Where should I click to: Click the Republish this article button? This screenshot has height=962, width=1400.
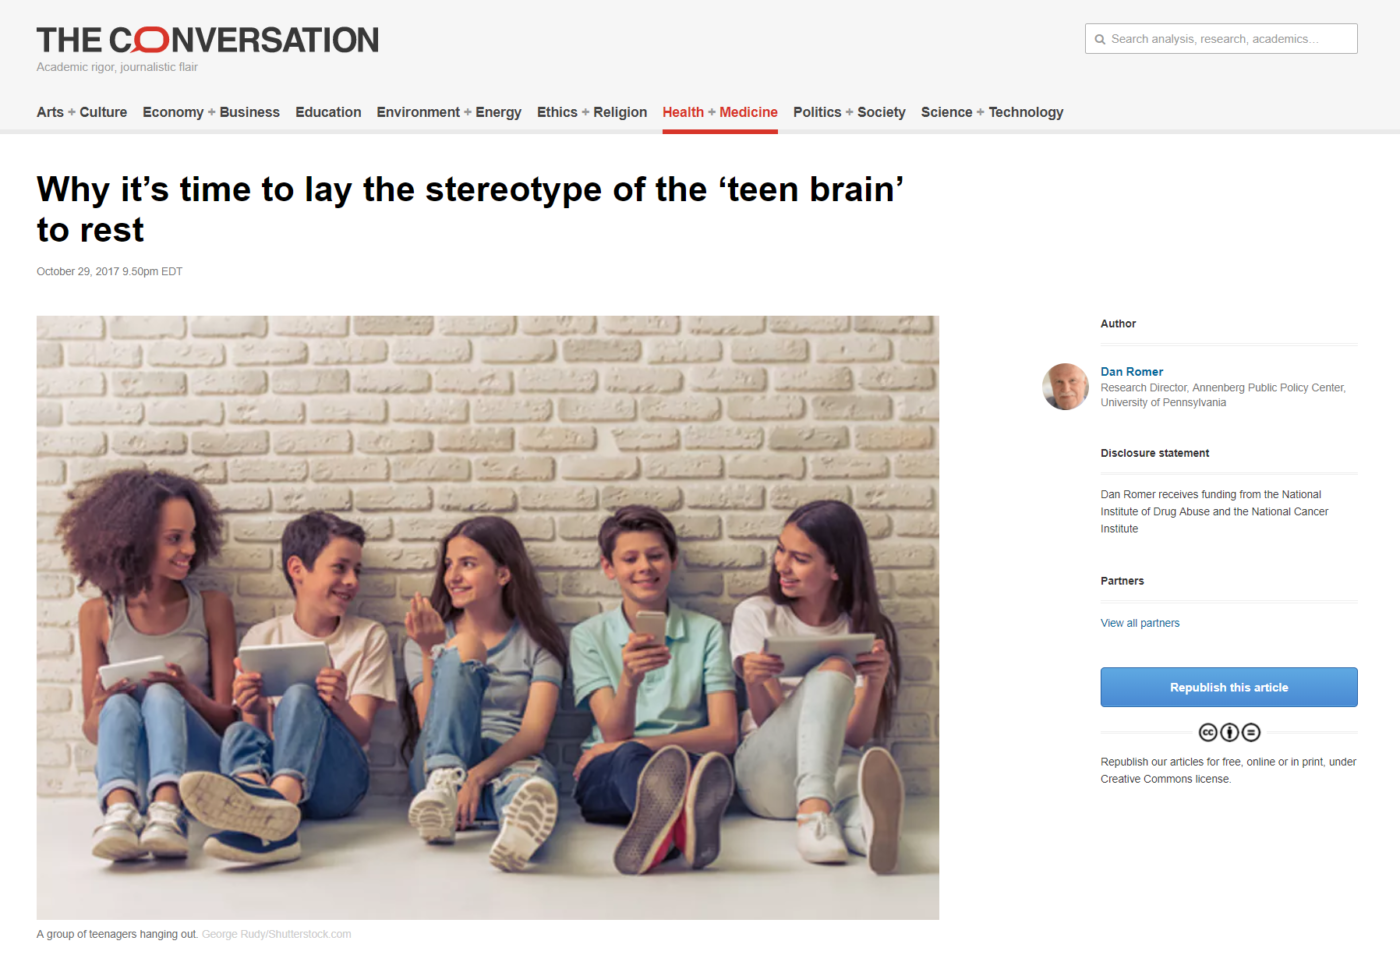click(x=1228, y=687)
